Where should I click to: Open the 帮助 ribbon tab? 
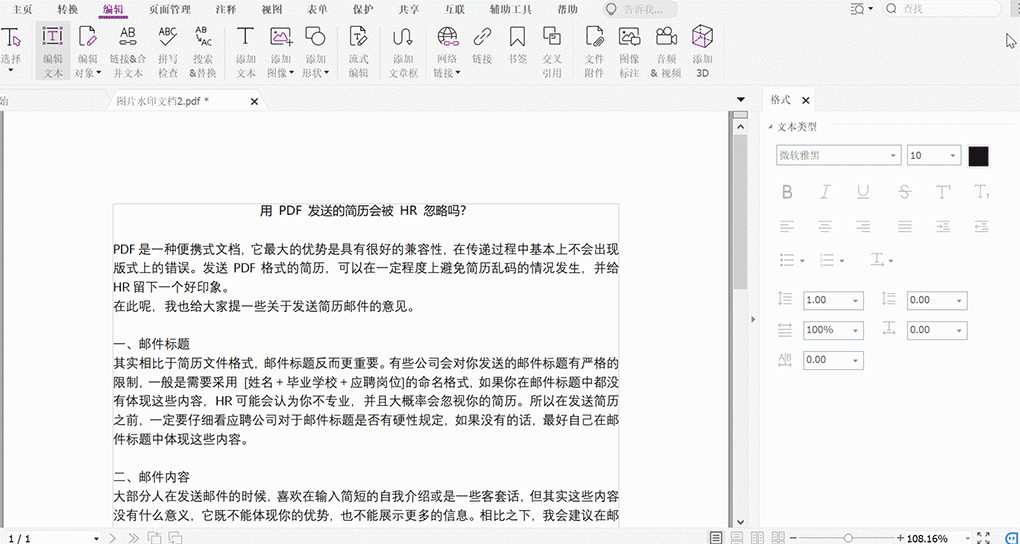(567, 9)
